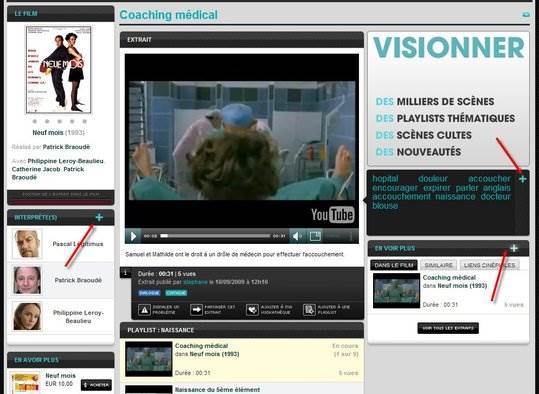Open the Neuf mois movie poster
The height and width of the screenshot is (394, 539).
tap(59, 70)
